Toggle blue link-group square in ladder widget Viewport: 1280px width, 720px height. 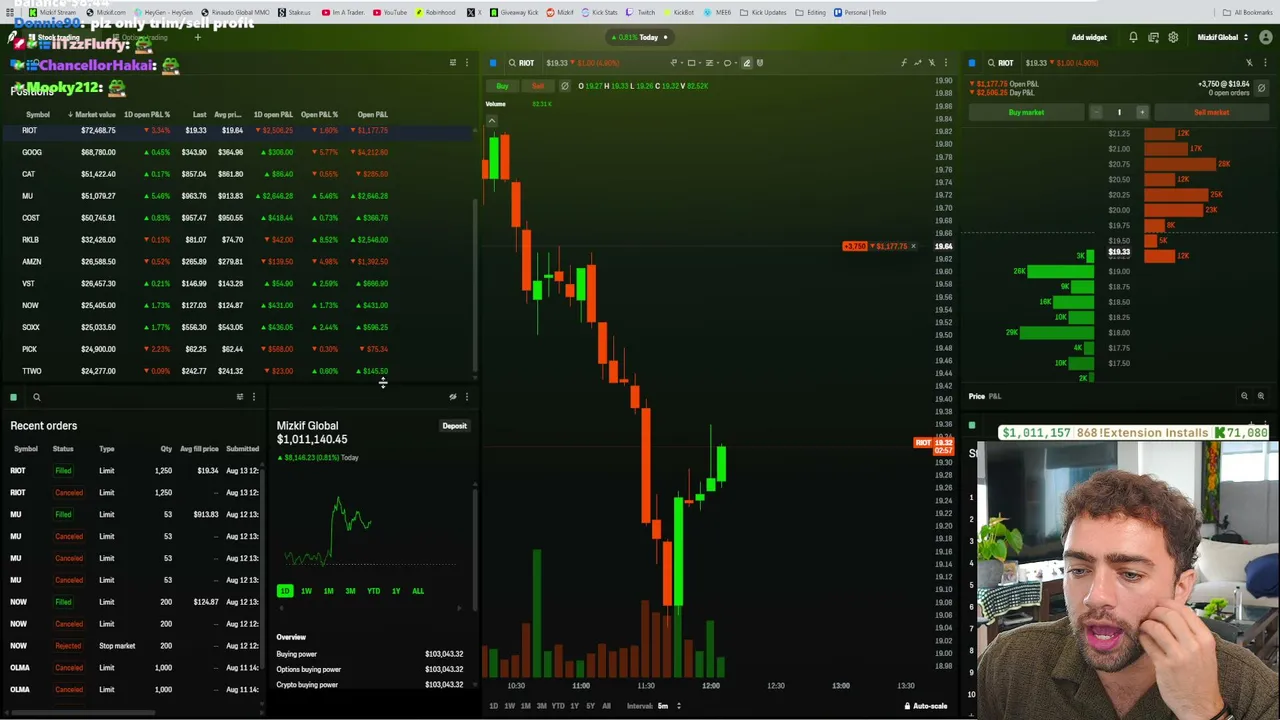(x=972, y=63)
